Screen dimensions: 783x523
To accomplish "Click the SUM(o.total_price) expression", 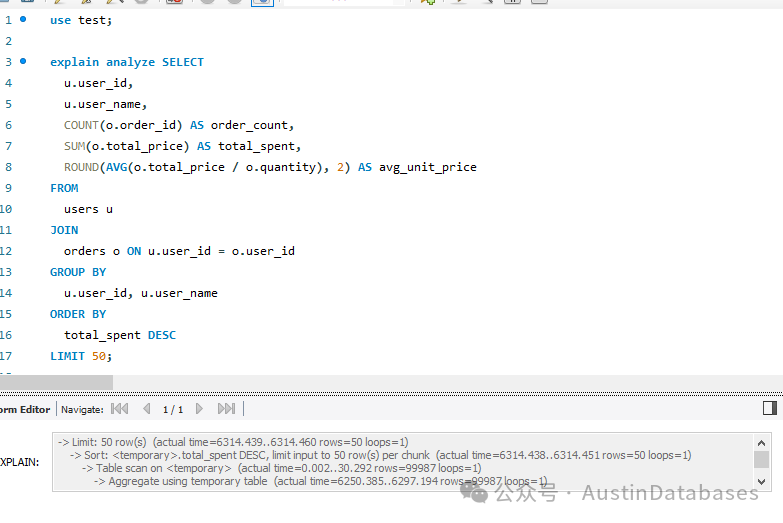I will [x=126, y=146].
